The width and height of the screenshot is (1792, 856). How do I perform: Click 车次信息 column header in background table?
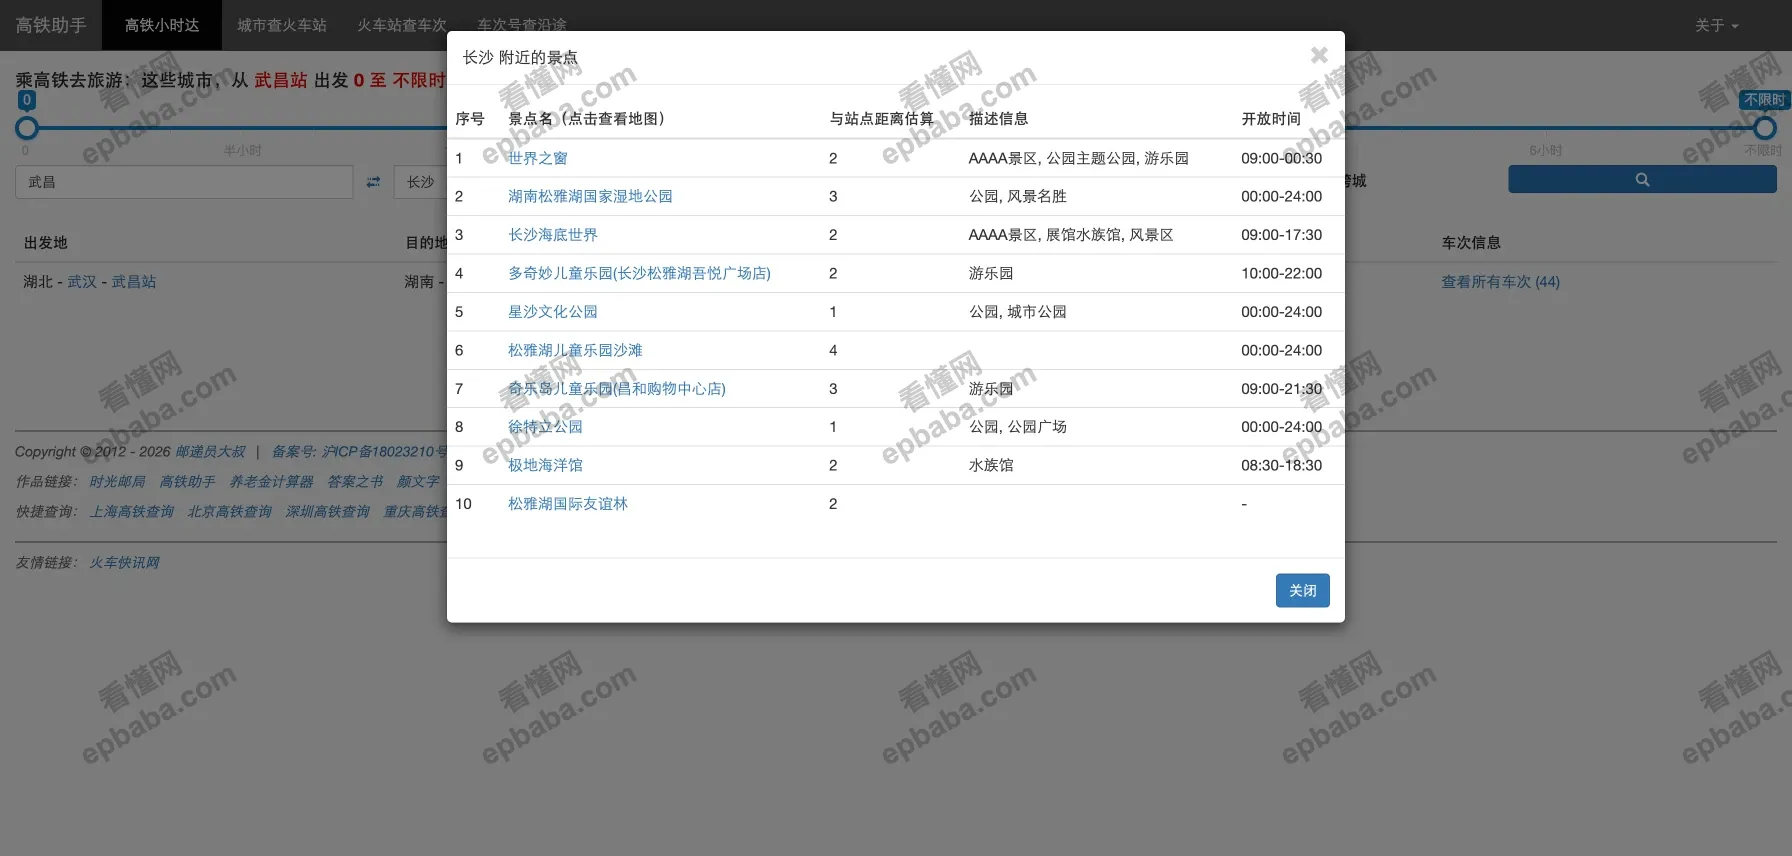(1471, 243)
